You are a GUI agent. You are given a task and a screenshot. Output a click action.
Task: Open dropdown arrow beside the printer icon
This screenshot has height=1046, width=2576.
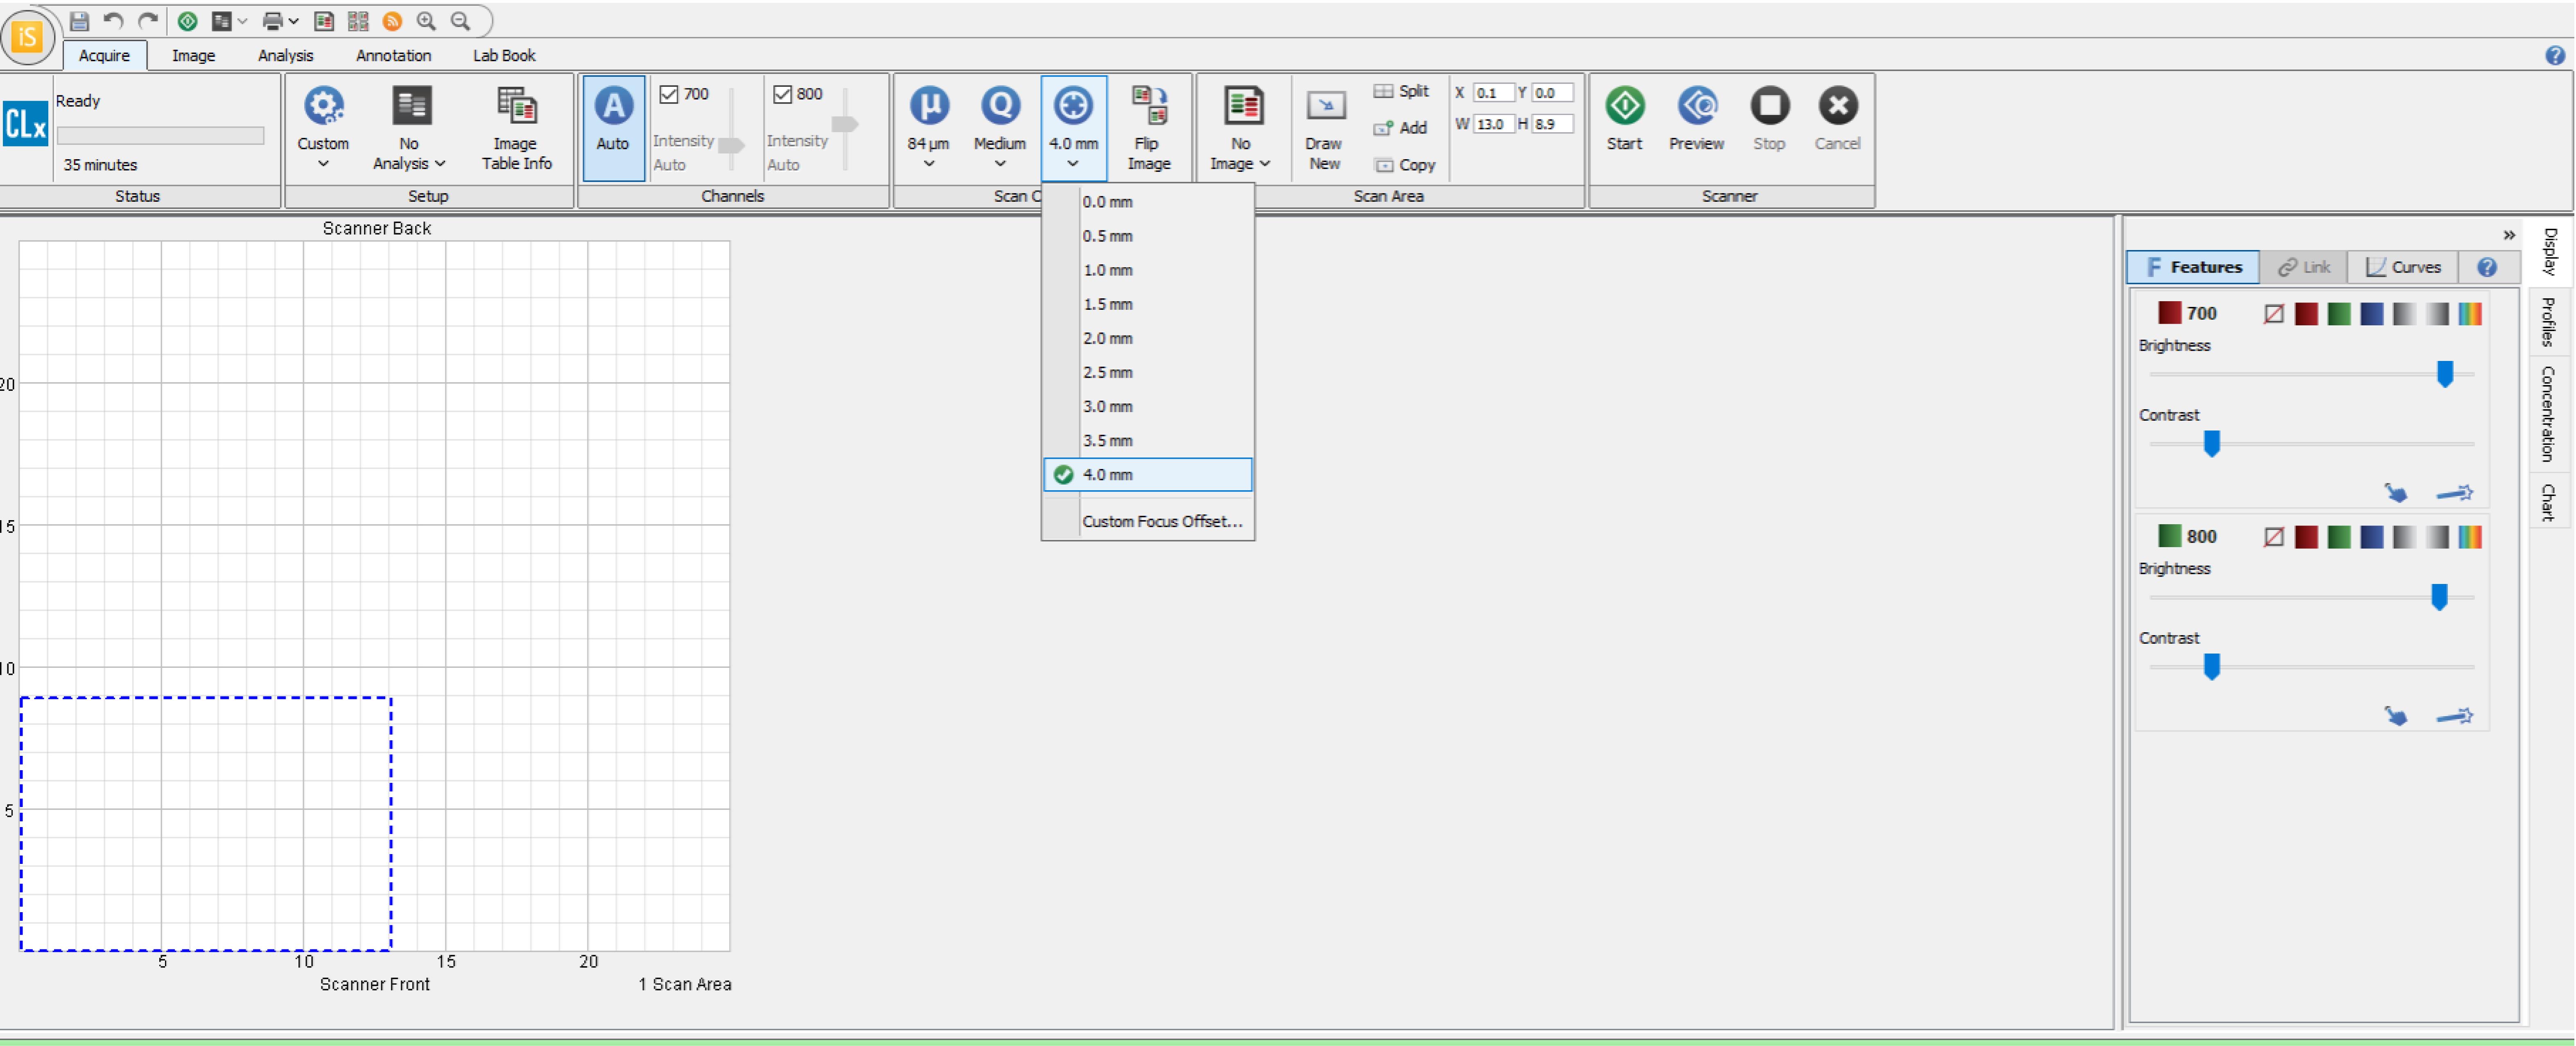pyautogui.click(x=293, y=21)
